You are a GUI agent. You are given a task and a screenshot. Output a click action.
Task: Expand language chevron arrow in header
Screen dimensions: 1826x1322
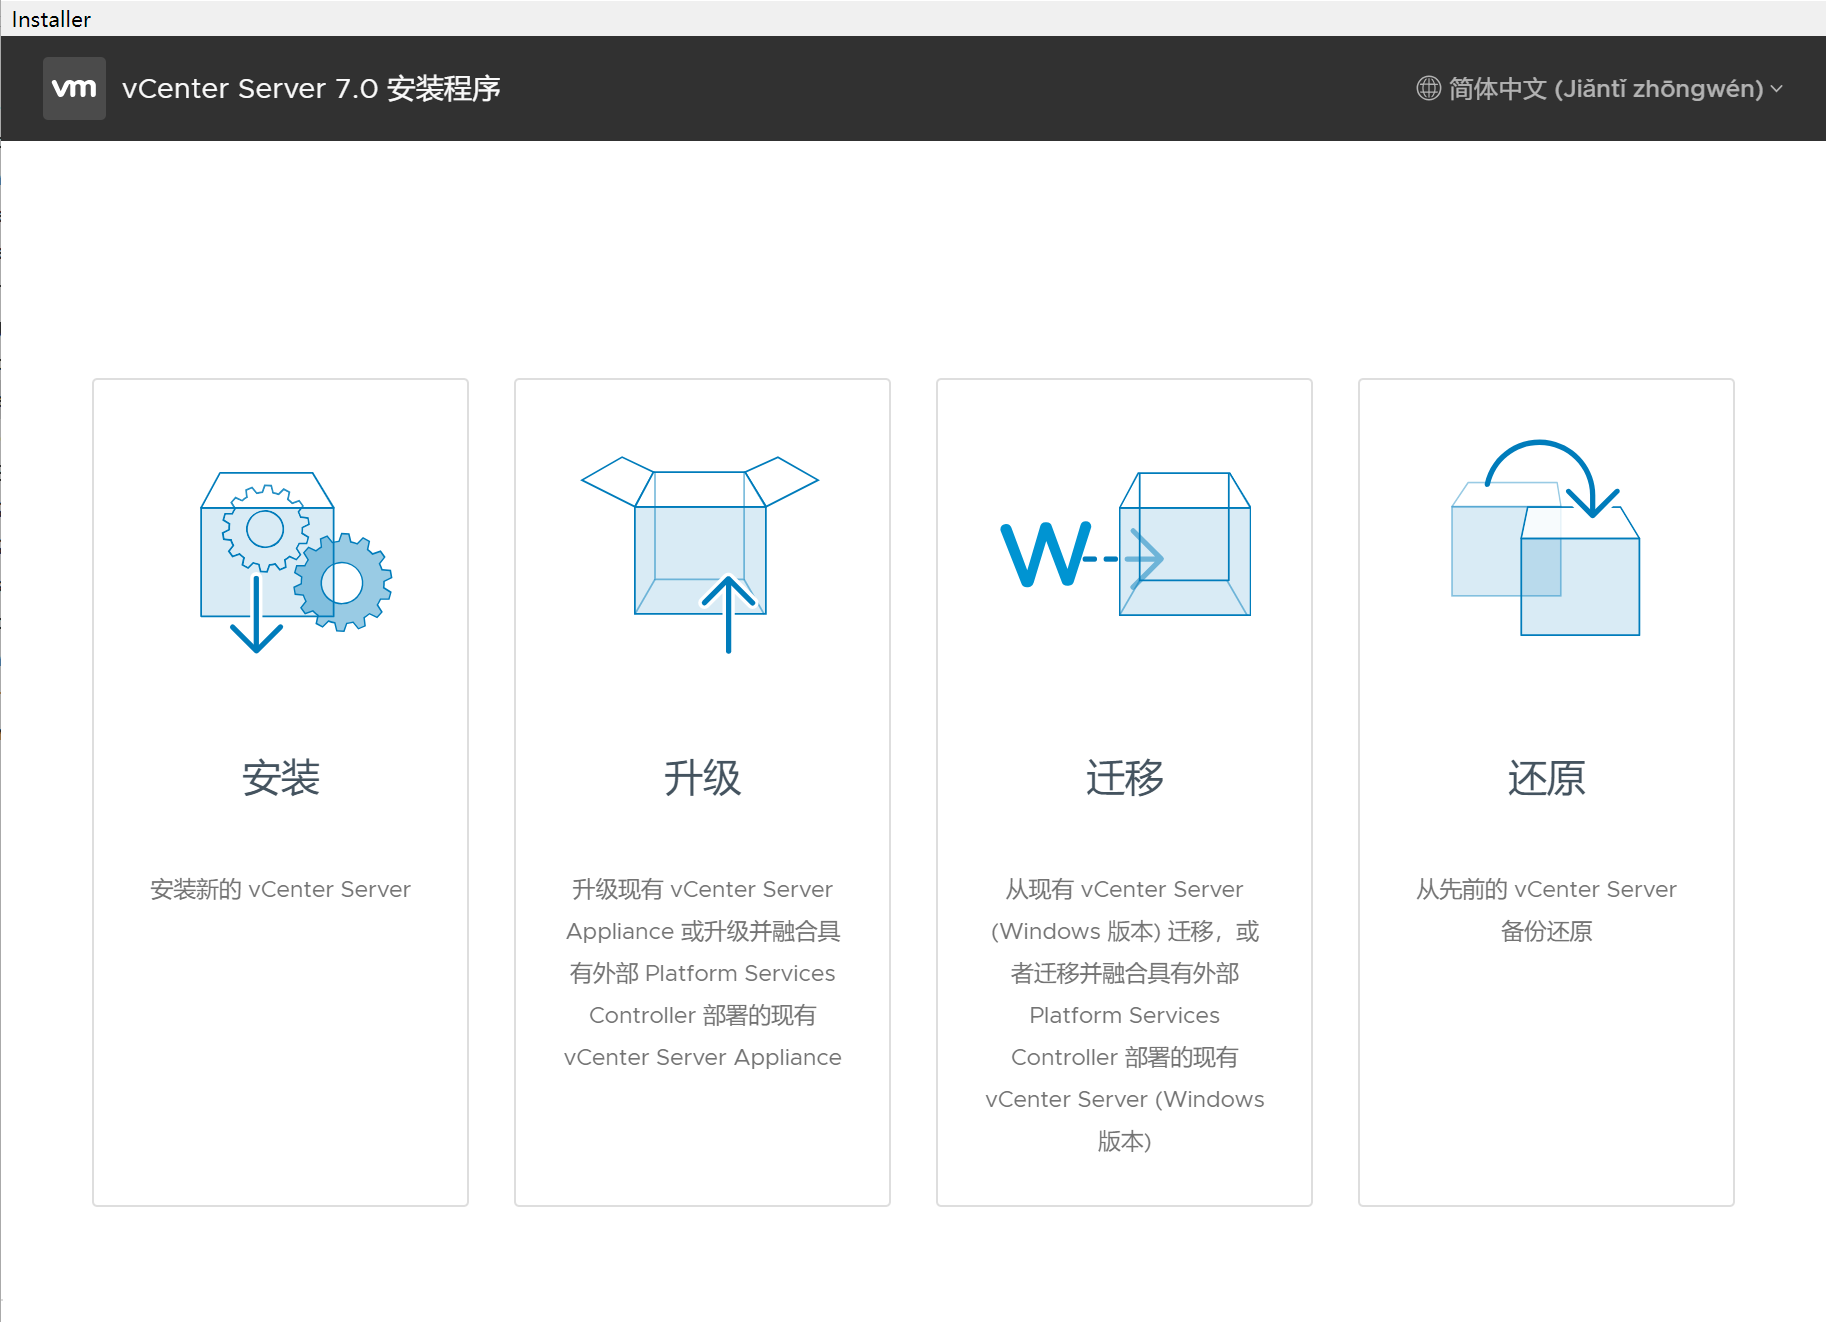[1777, 88]
